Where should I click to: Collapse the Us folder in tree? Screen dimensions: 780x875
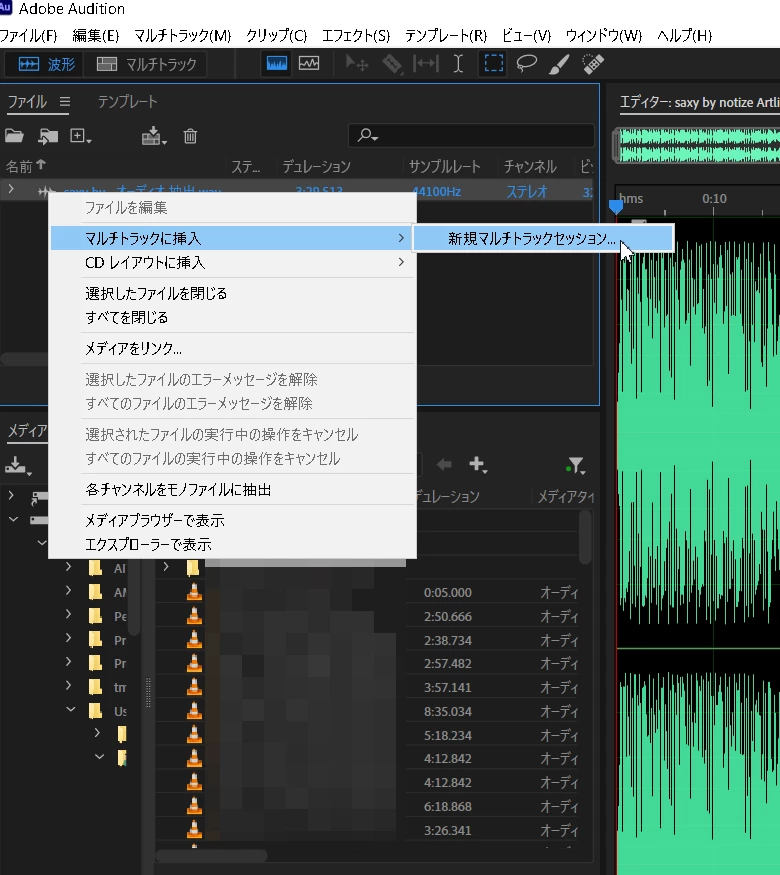point(70,709)
